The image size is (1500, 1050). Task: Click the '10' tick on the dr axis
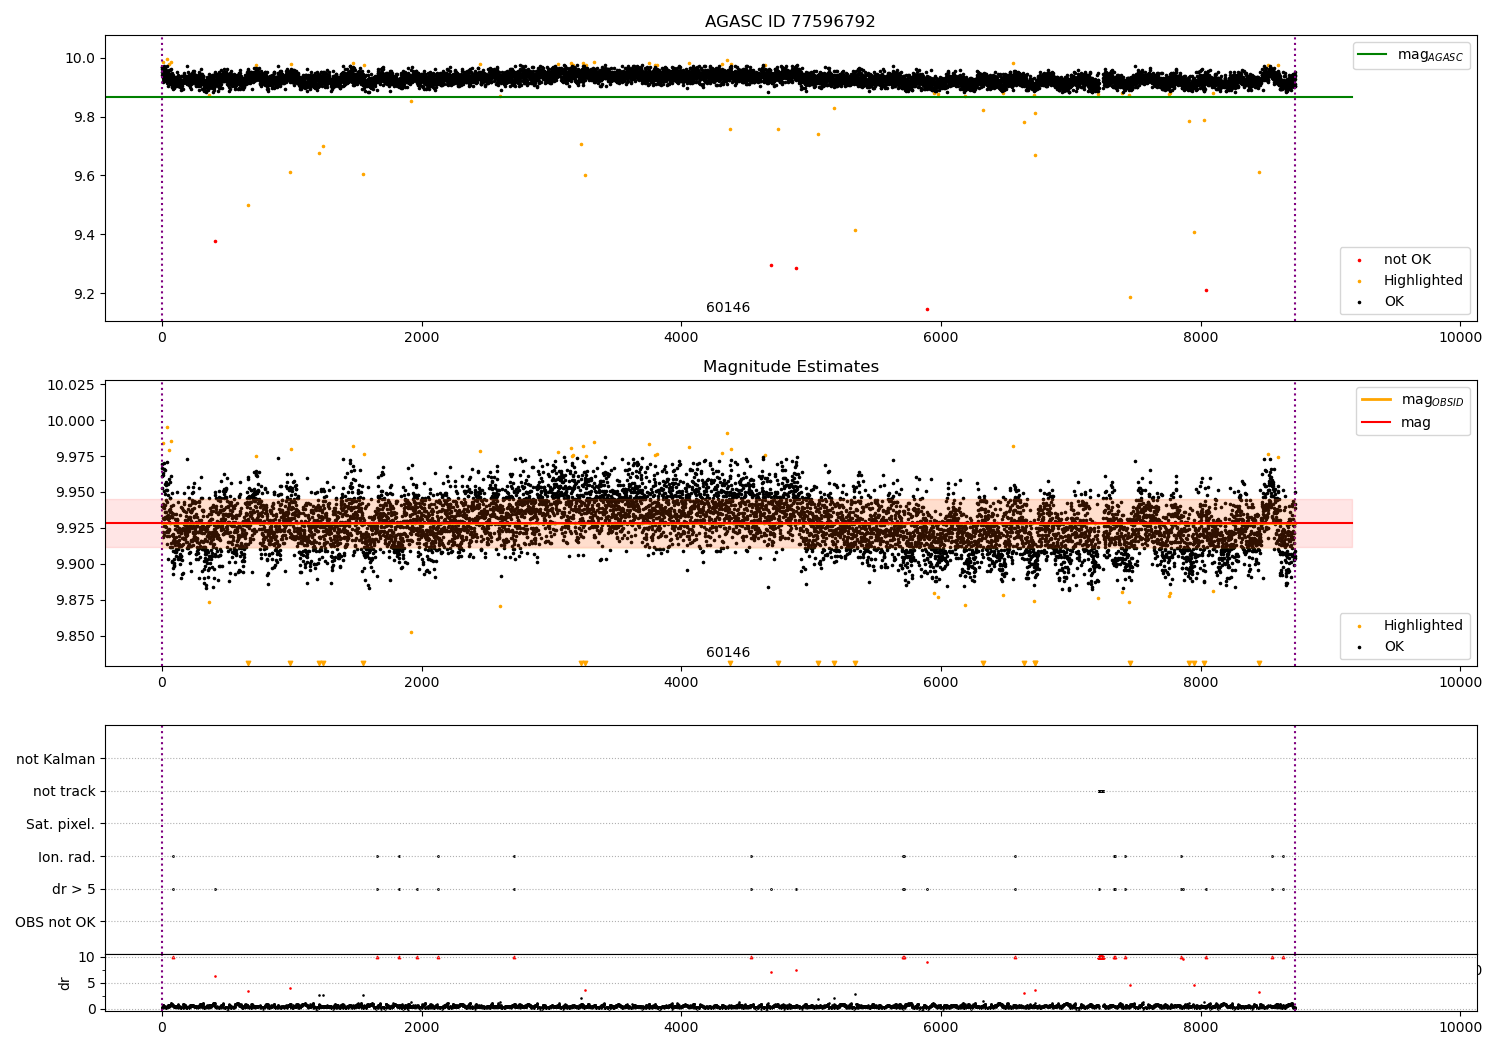coord(87,957)
